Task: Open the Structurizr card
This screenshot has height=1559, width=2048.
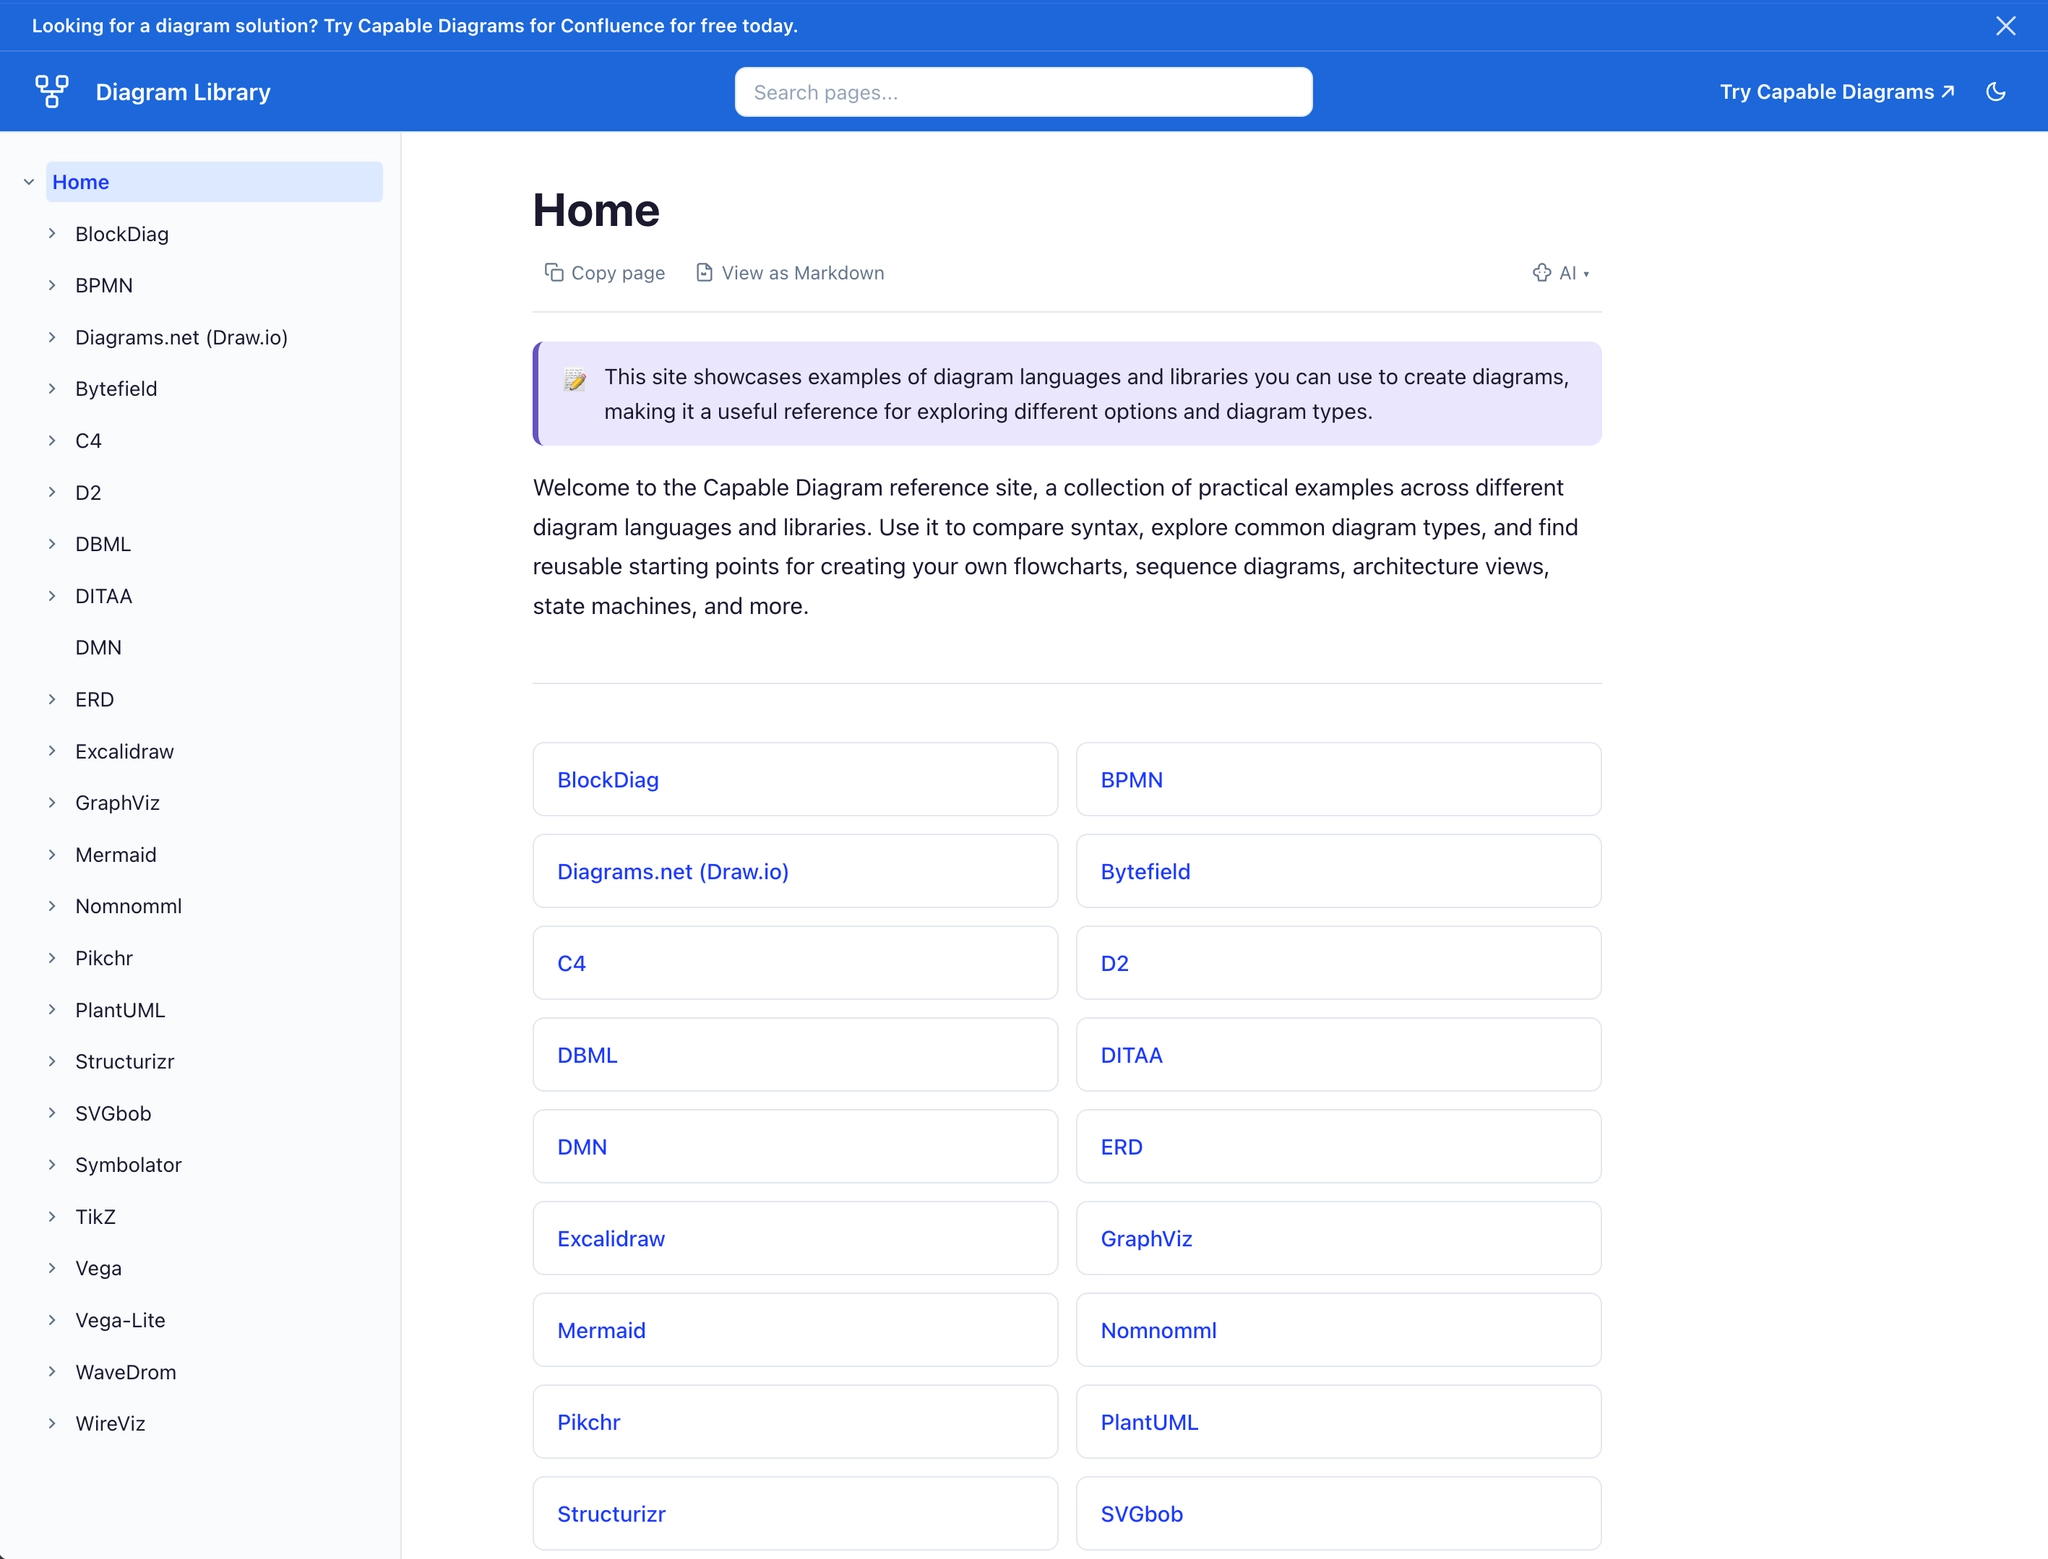Action: pyautogui.click(x=795, y=1514)
